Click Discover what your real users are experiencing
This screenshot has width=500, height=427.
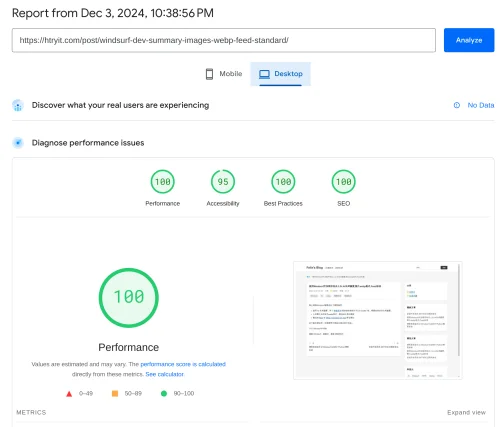point(120,105)
